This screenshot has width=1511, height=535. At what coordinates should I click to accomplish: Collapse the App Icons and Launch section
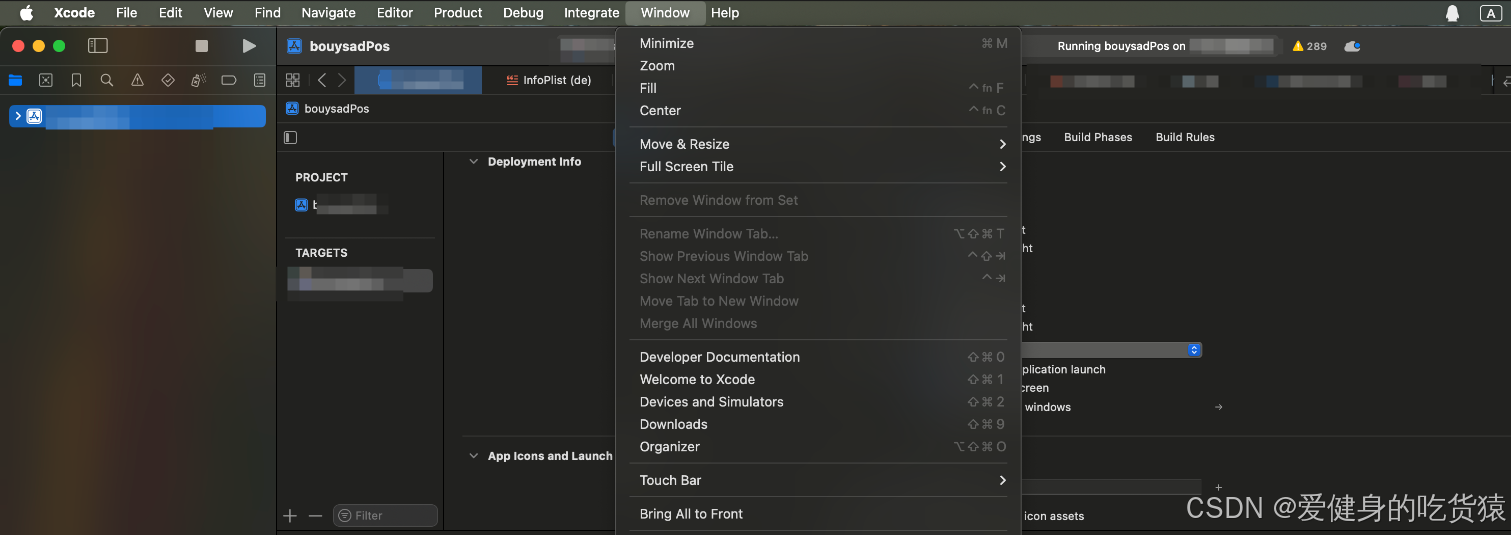pos(474,456)
